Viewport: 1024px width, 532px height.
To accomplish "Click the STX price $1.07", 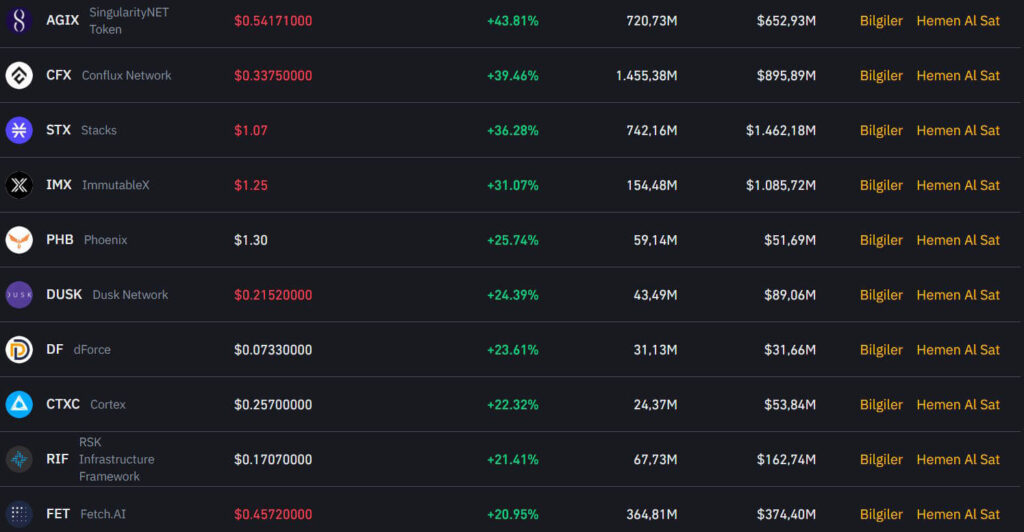I will 251,131.
